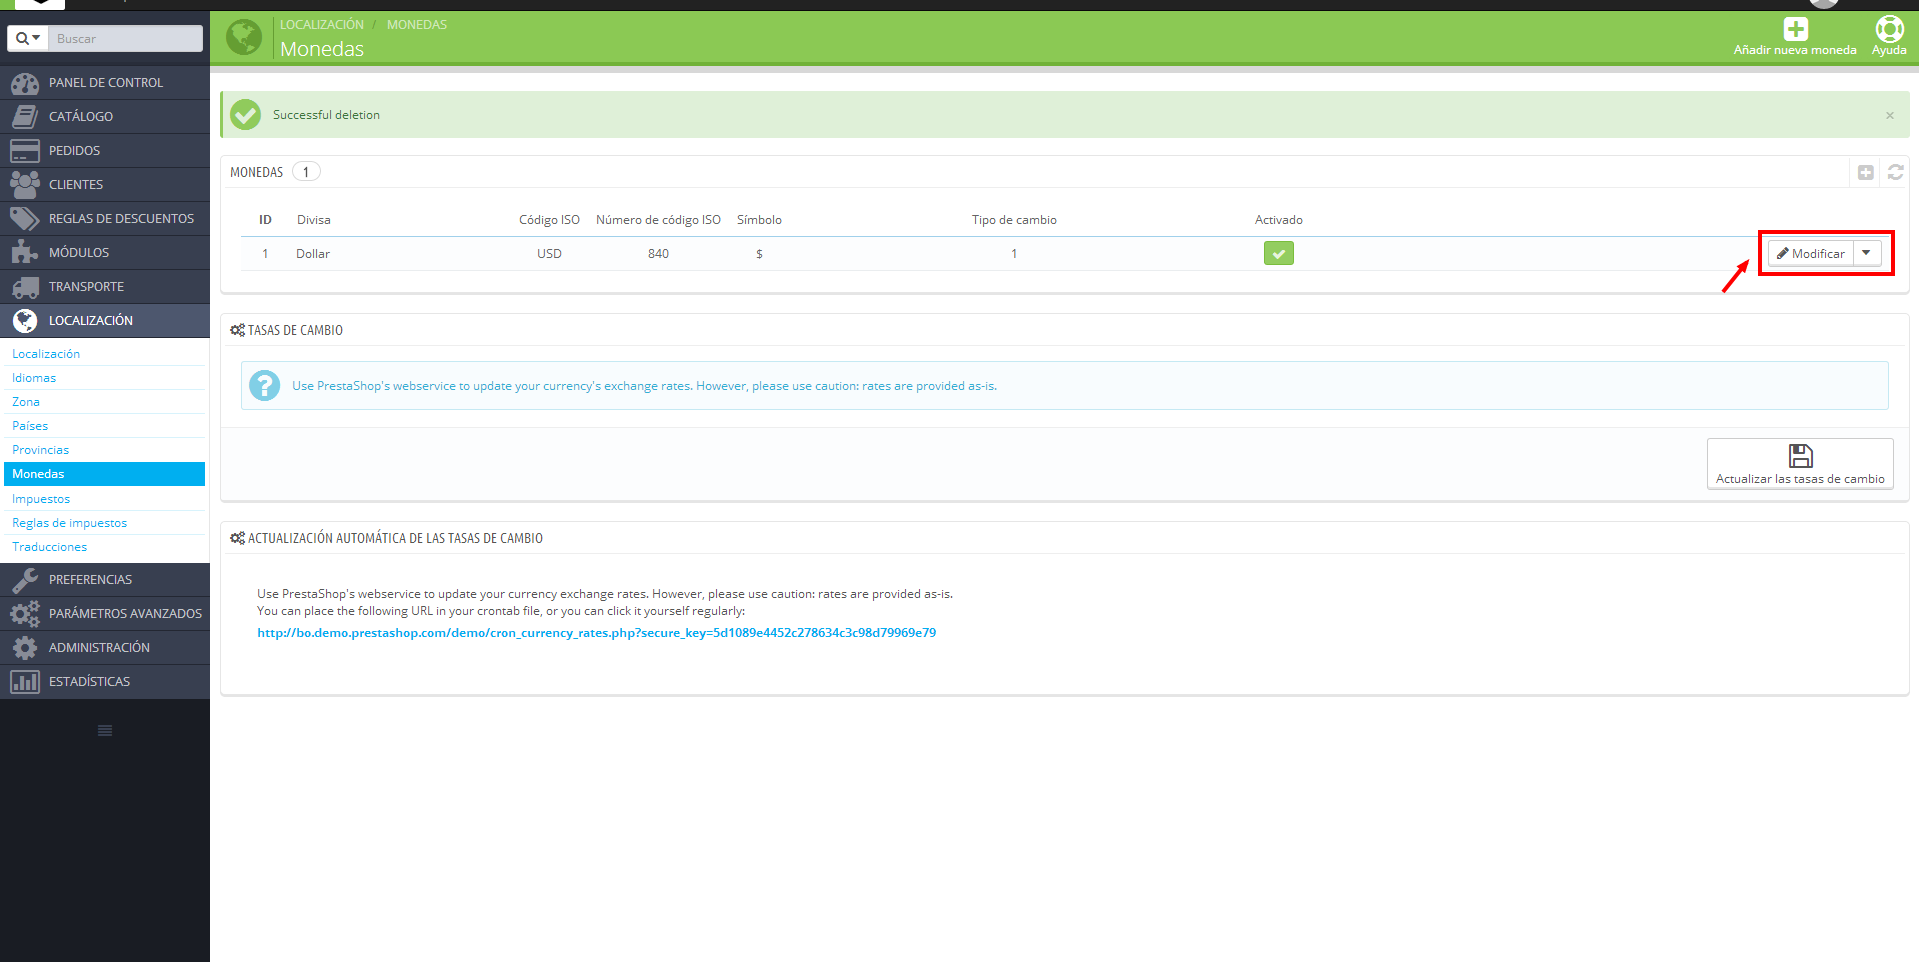The image size is (1919, 962).
Task: Dismiss the Successful deletion message
Action: point(1889,114)
